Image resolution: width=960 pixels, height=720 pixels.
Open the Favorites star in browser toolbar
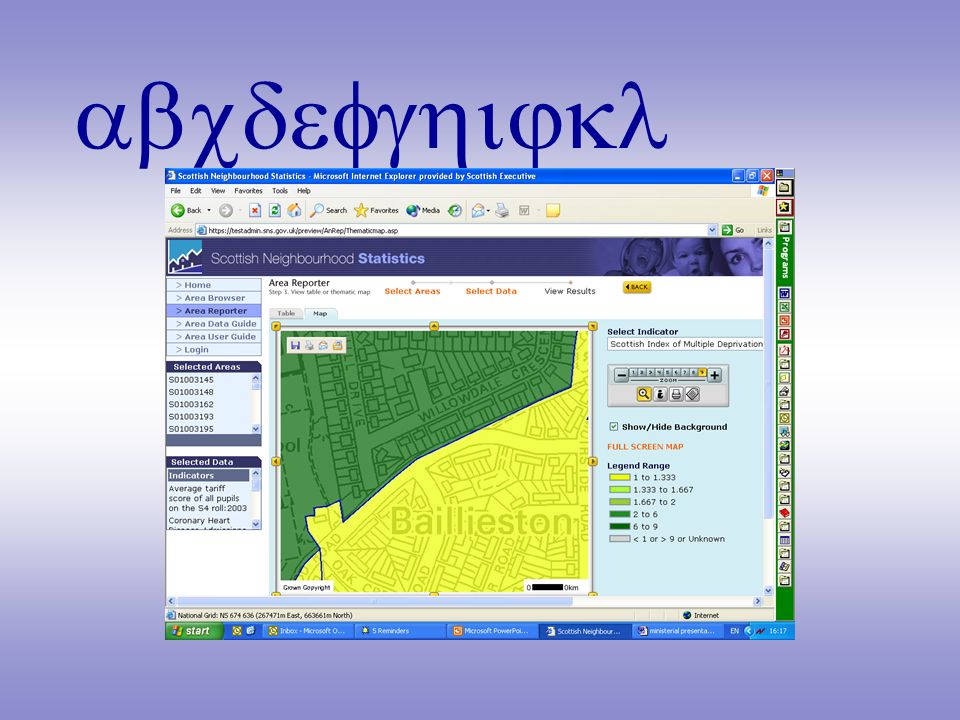(376, 211)
